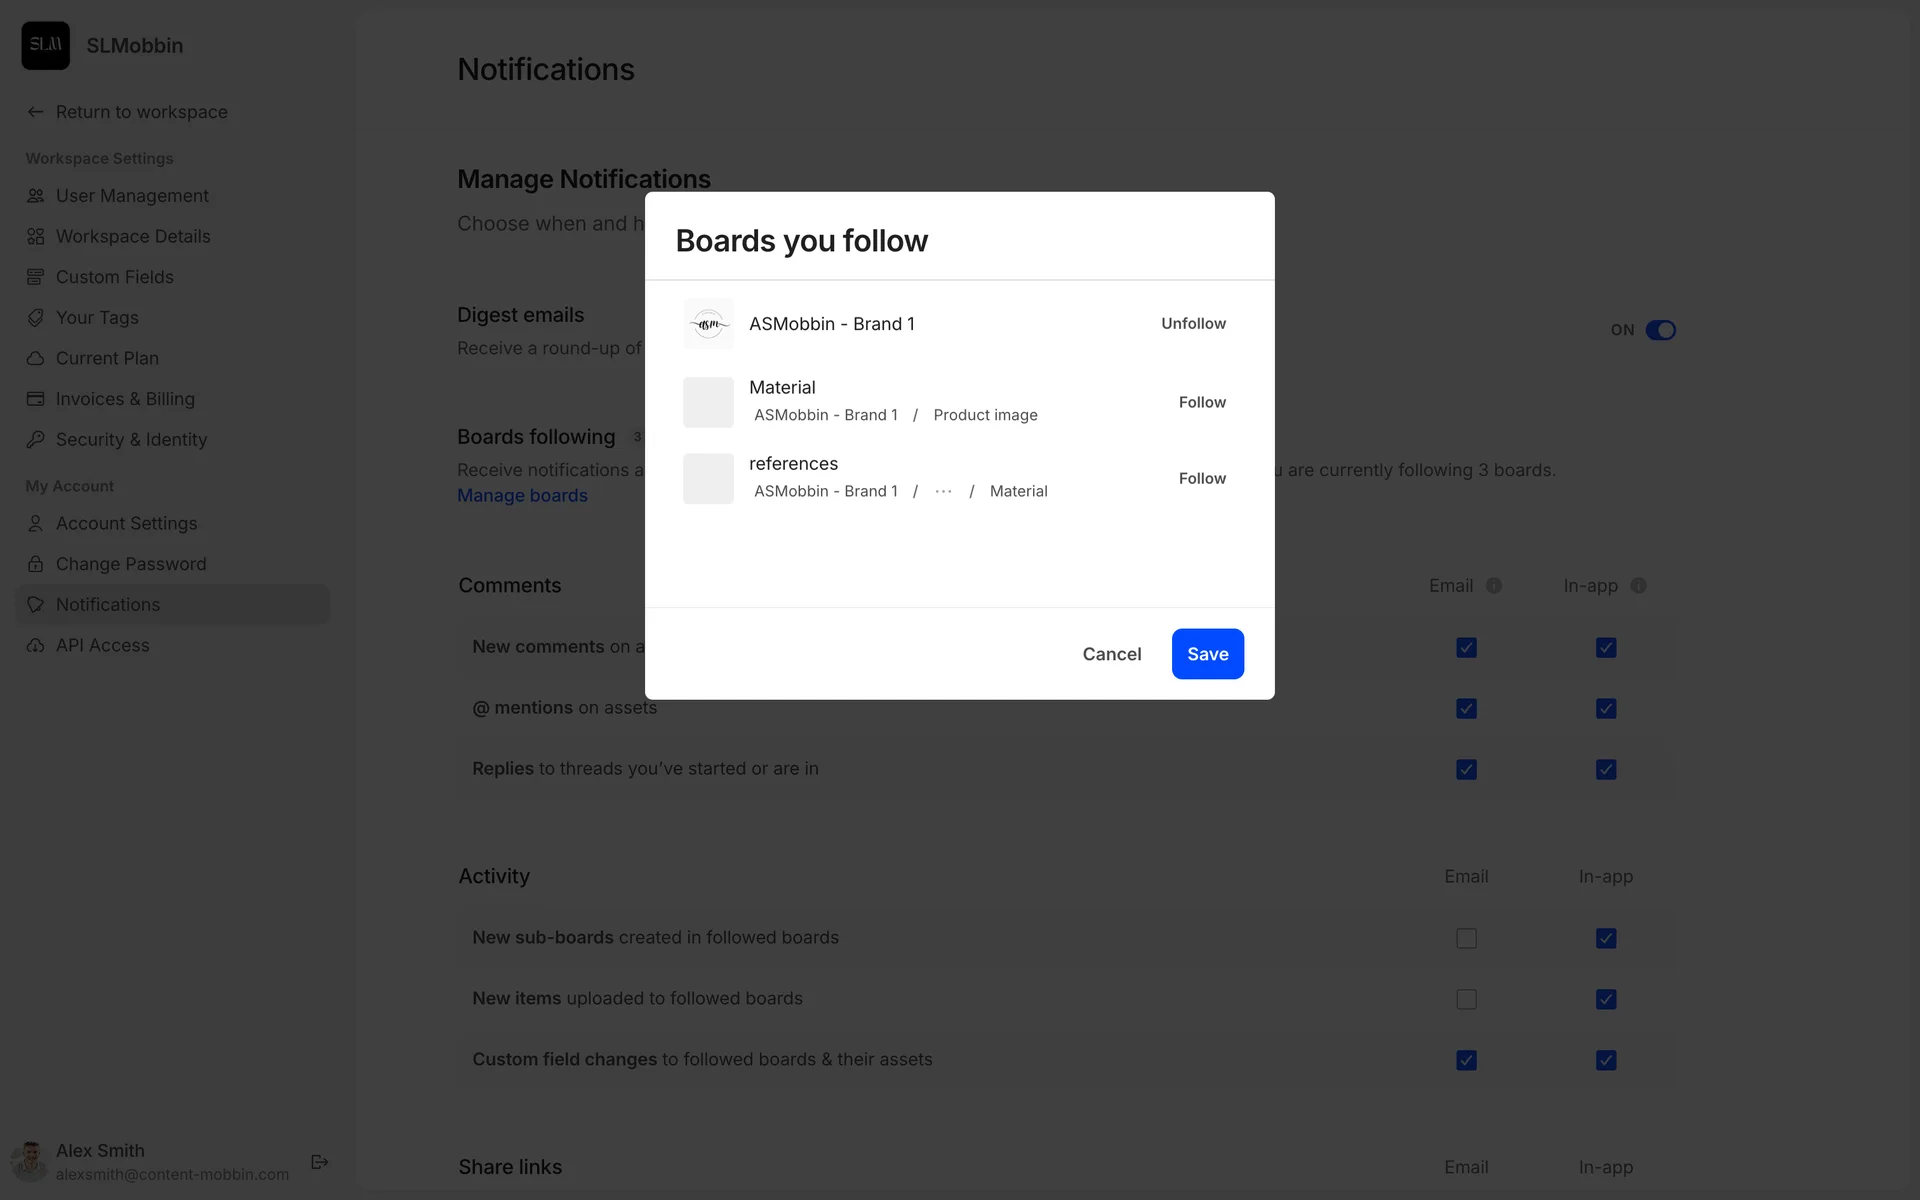Uncheck In-app for @ mentions on assets
Image resolution: width=1920 pixels, height=1200 pixels.
pos(1606,709)
